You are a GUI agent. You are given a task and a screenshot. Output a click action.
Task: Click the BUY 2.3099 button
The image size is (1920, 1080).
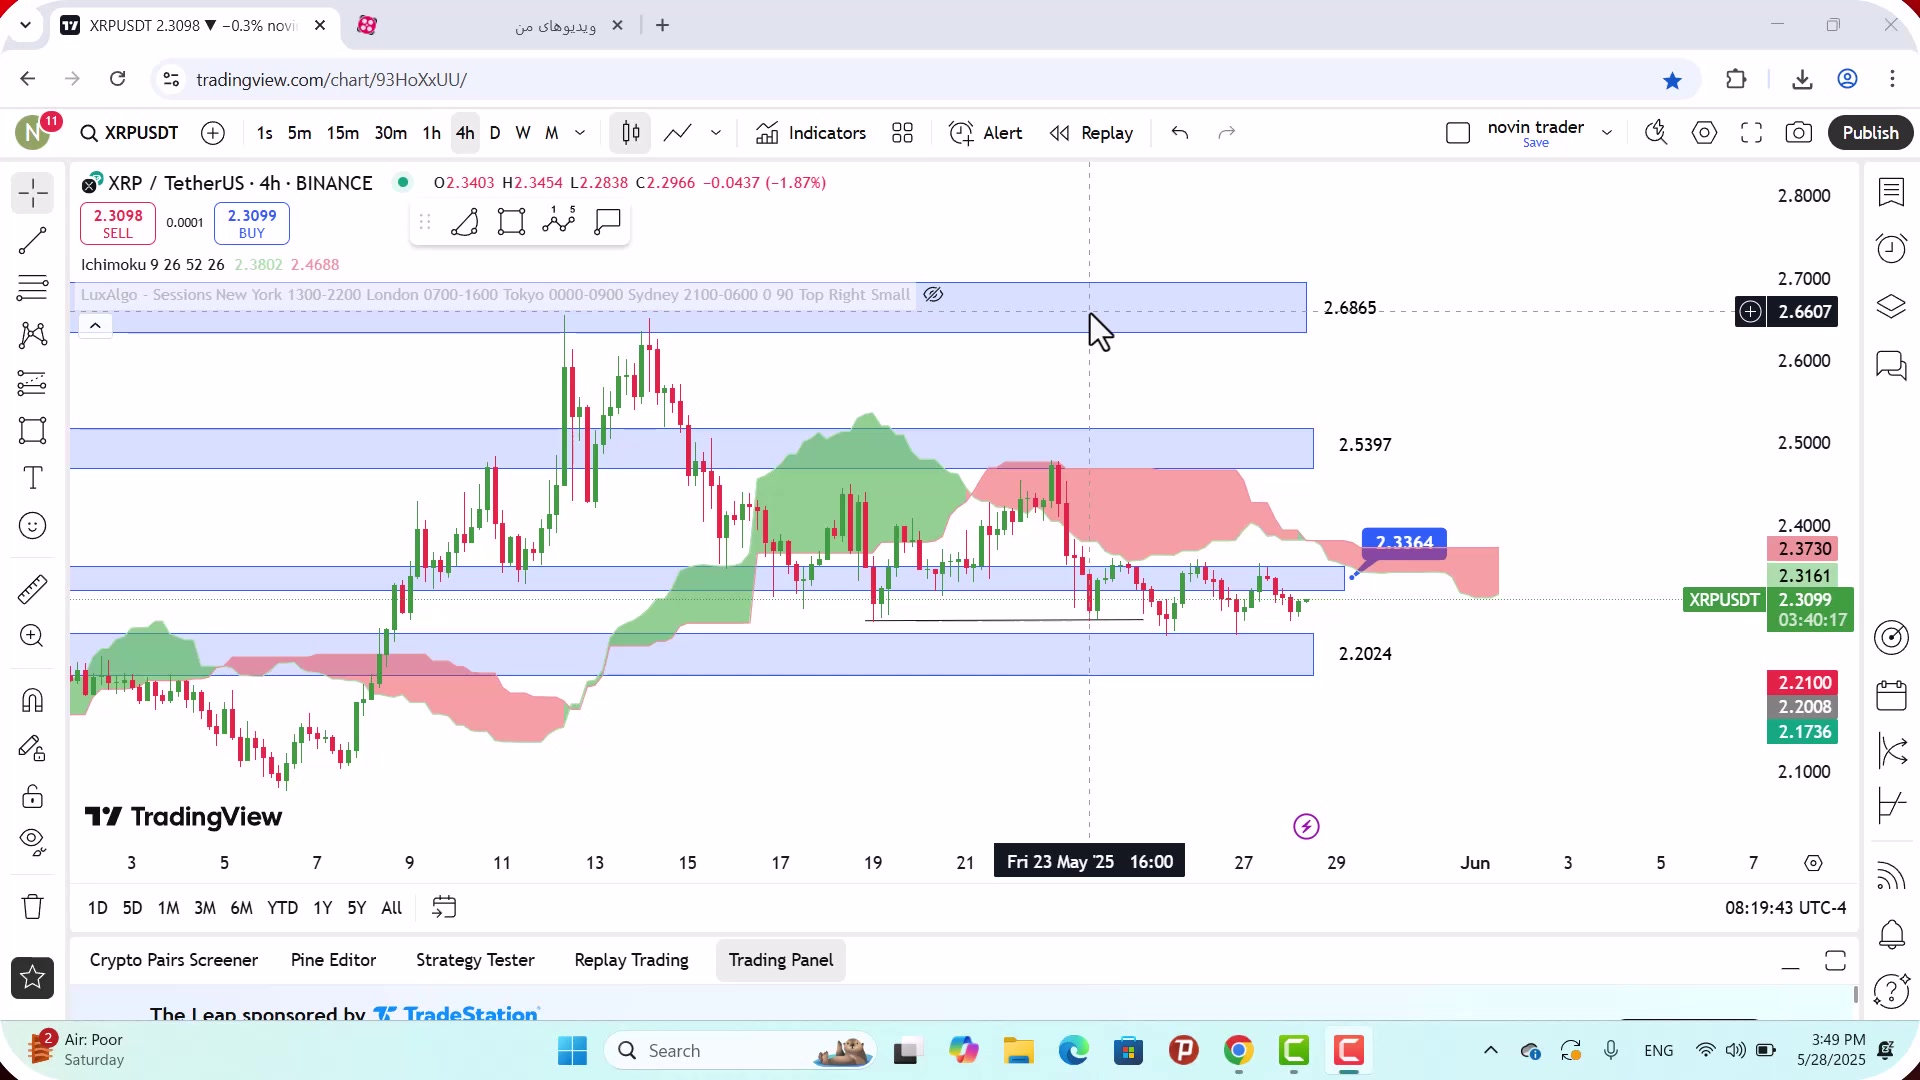point(252,224)
